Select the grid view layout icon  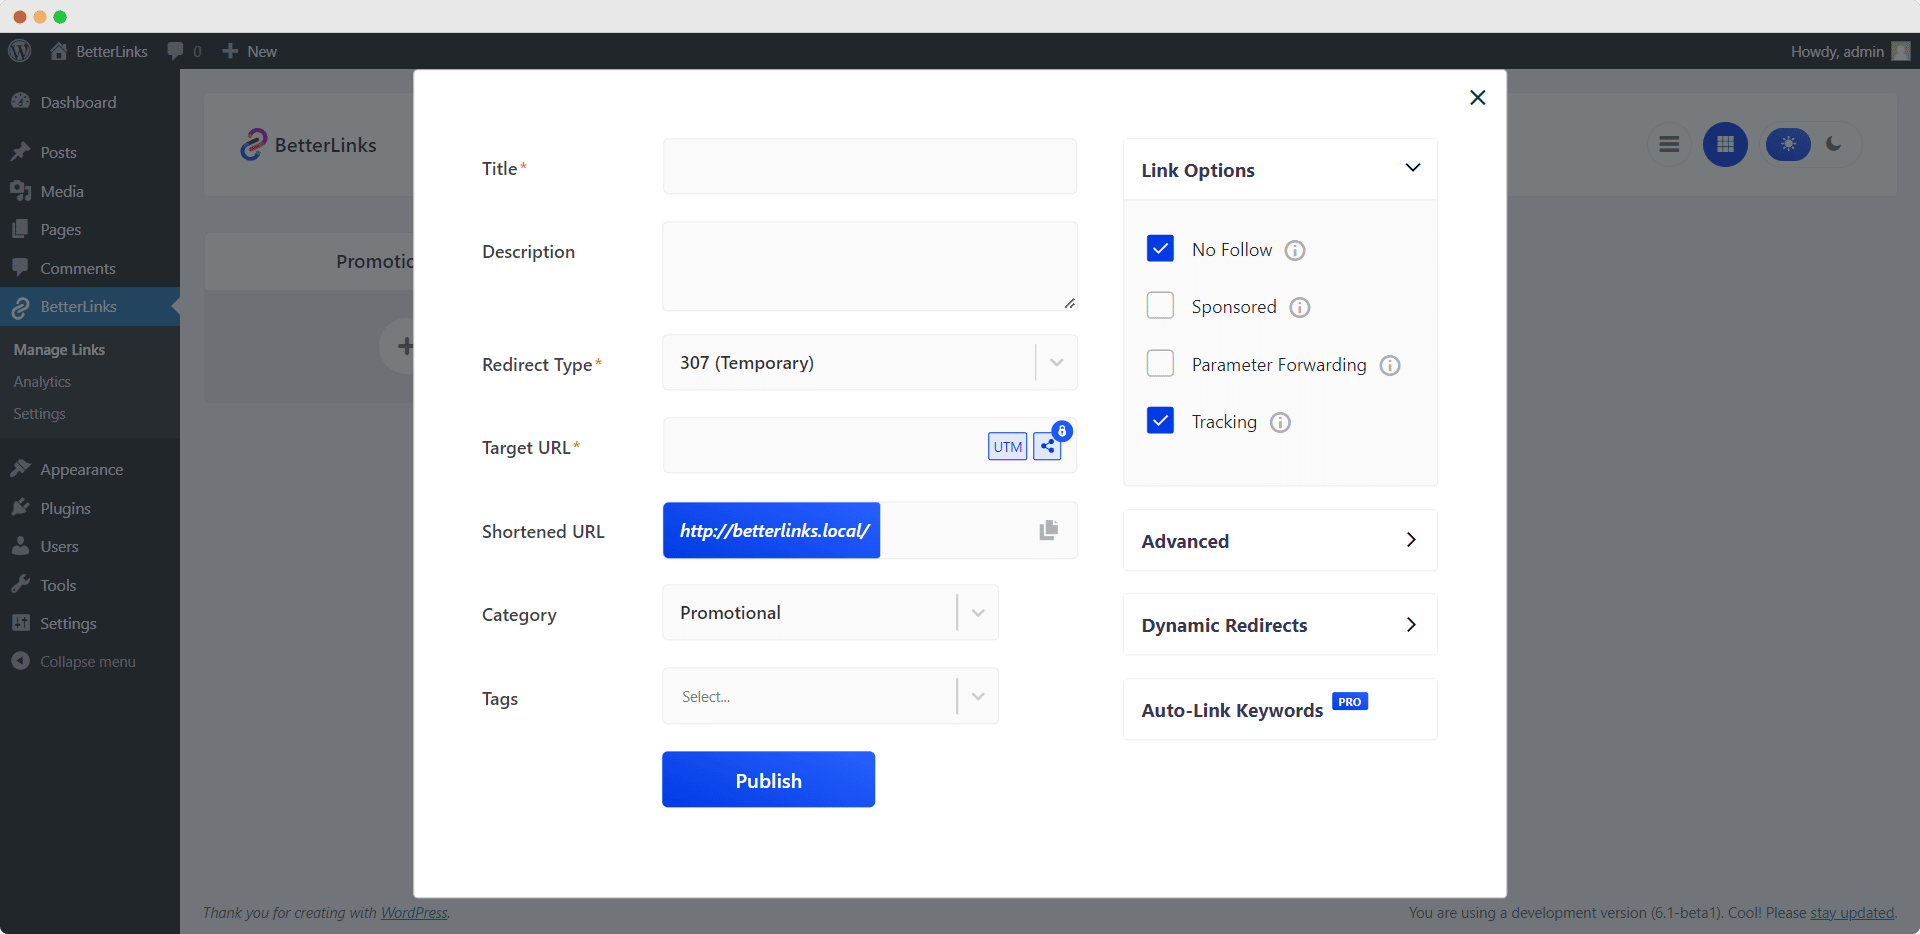pos(1724,144)
